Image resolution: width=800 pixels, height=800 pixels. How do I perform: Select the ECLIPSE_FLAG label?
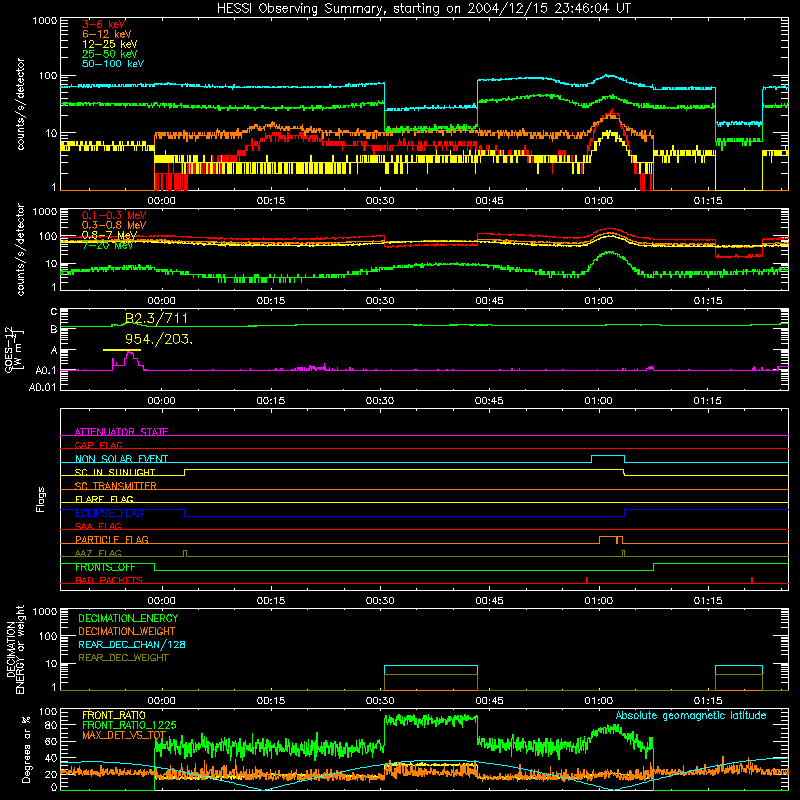click(x=109, y=513)
